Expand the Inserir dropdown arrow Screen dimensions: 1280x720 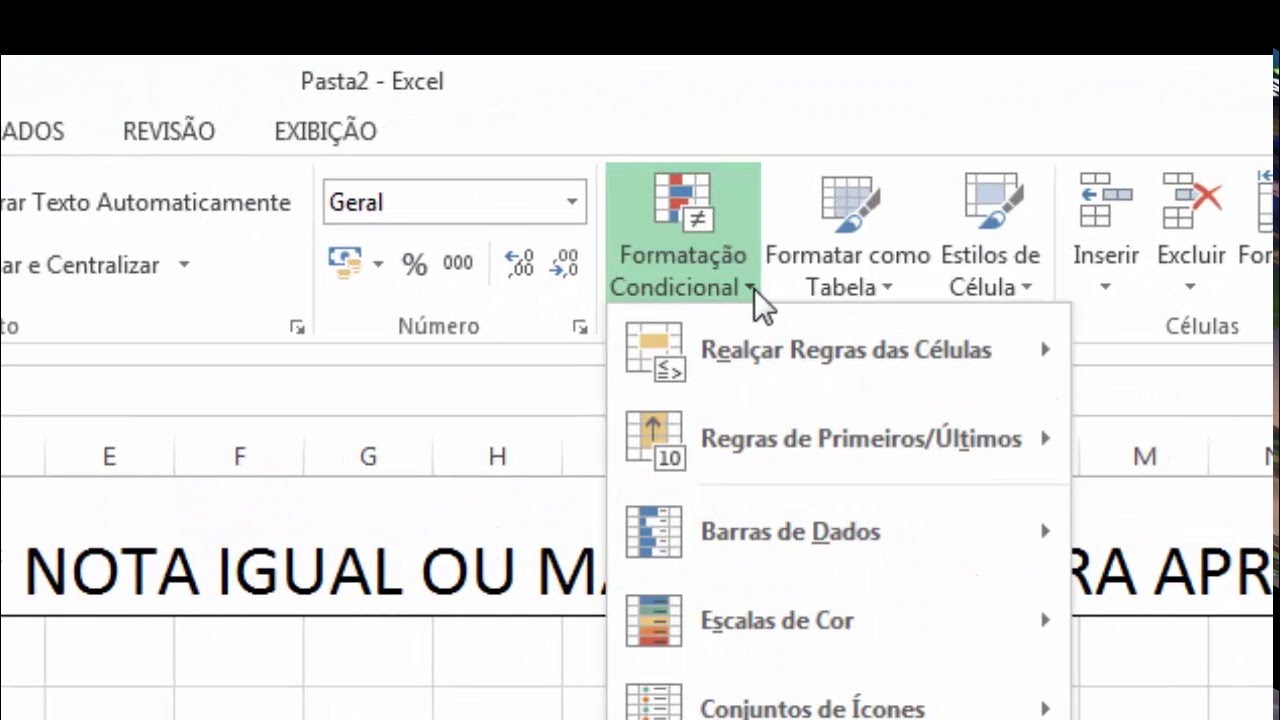coord(1106,287)
